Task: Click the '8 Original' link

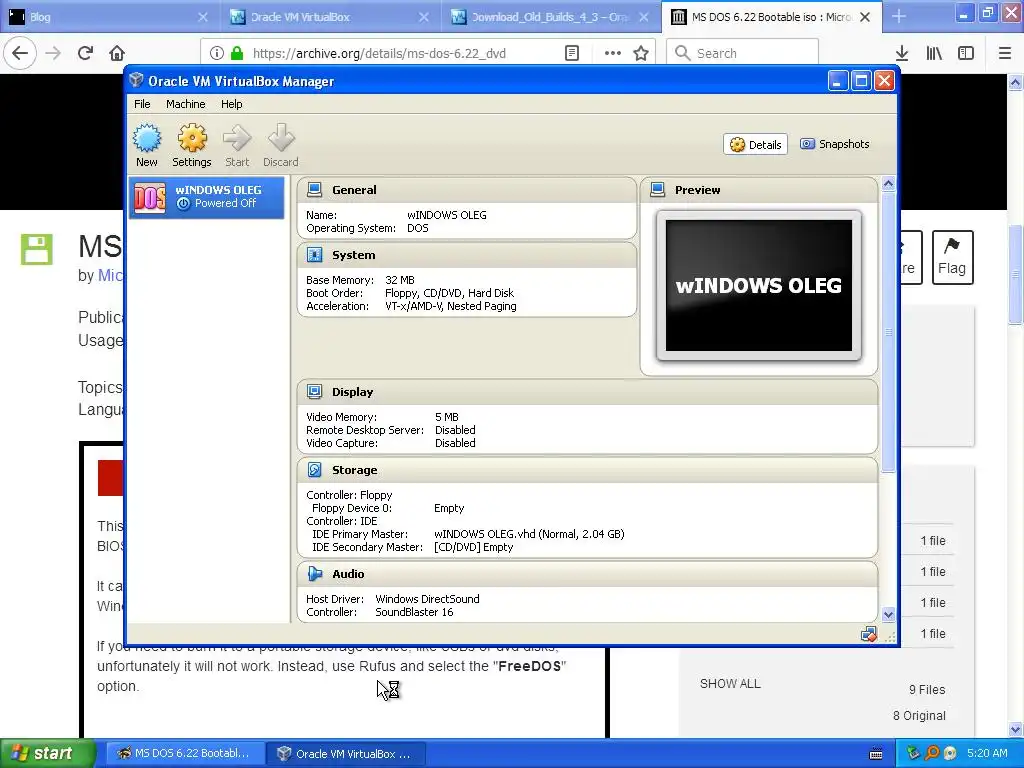Action: pyautogui.click(x=920, y=716)
